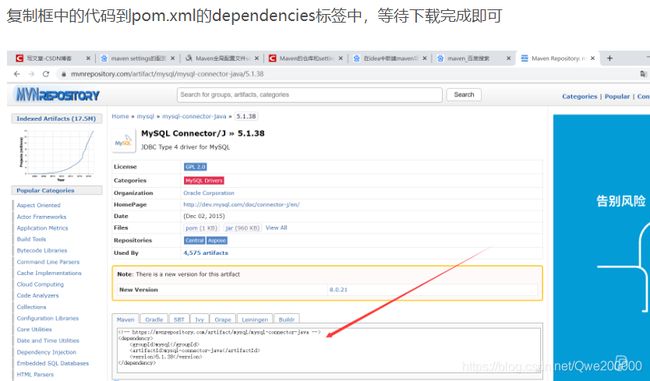Click the lock icon in address bar
The width and height of the screenshot is (650, 381).
click(63, 74)
